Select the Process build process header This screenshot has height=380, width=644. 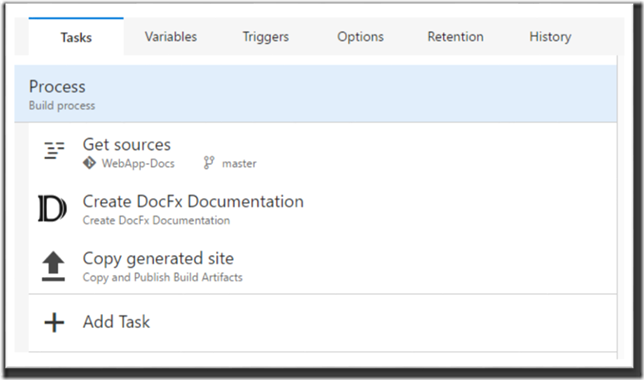(315, 94)
